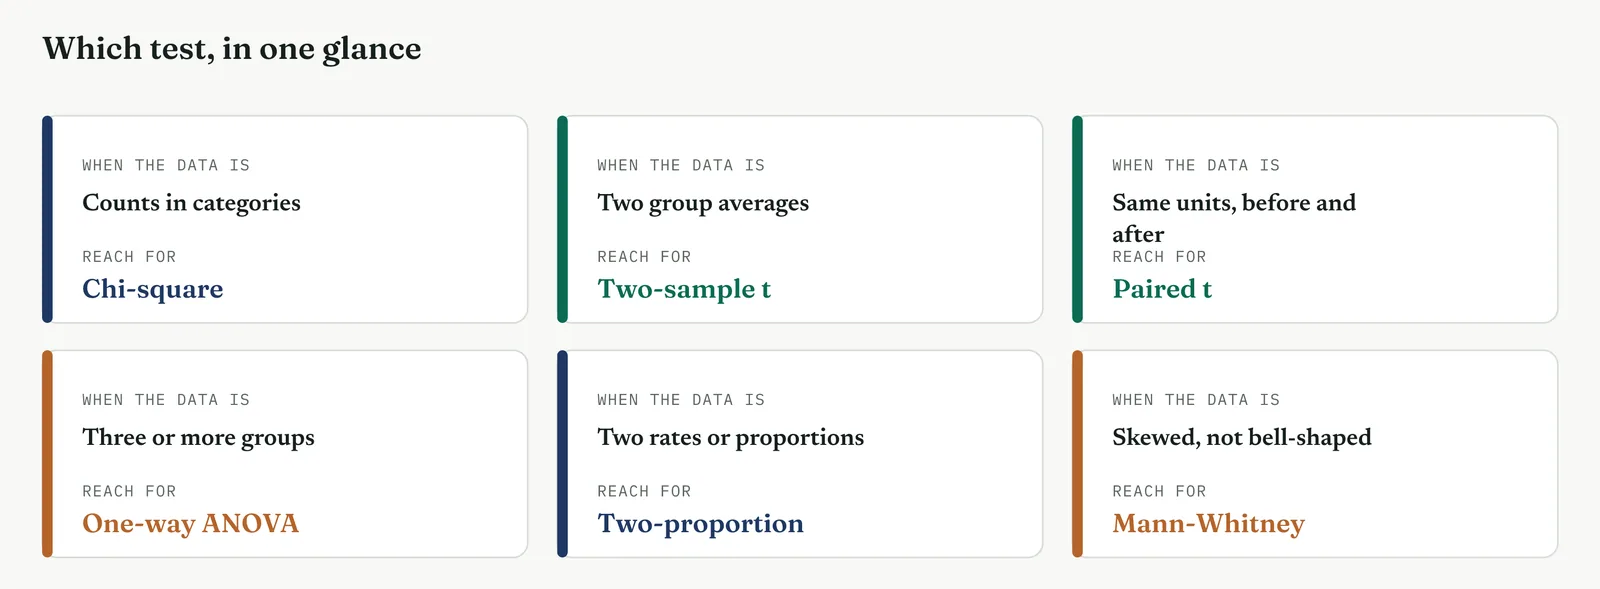The width and height of the screenshot is (1600, 589).
Task: Click Two rates or proportions heading
Action: (730, 438)
